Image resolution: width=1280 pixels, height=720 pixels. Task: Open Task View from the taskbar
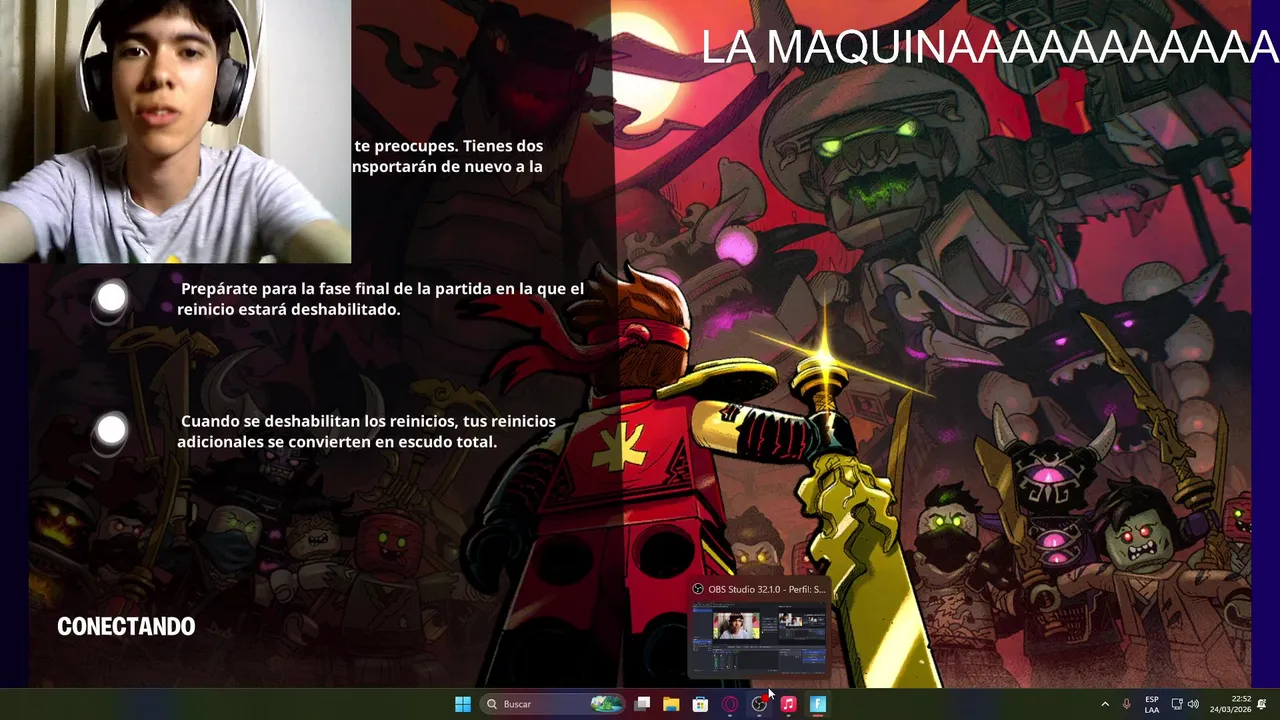coord(643,704)
